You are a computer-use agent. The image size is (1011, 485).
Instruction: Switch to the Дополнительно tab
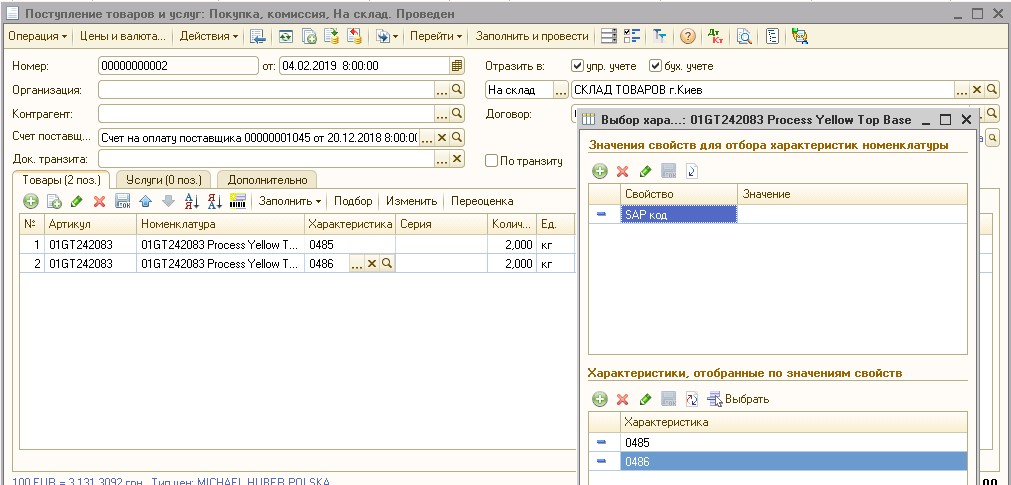(x=267, y=179)
